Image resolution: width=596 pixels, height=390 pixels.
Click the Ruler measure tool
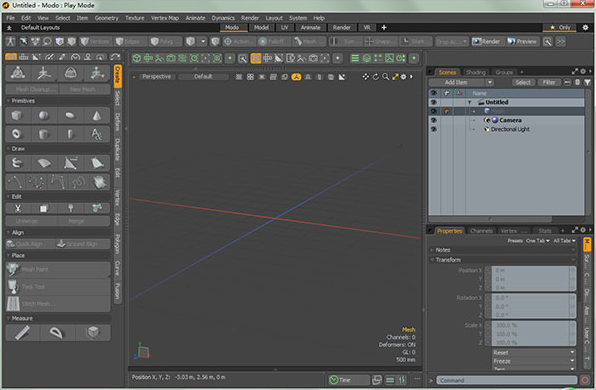tap(22, 333)
